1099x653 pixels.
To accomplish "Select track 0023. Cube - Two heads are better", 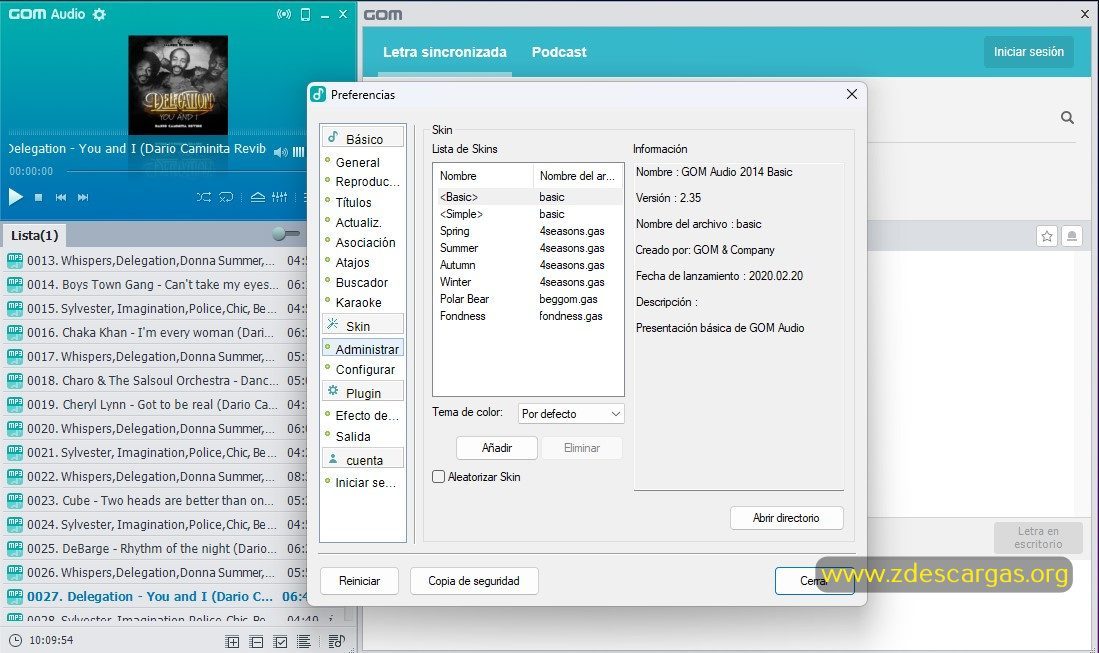I will [x=155, y=500].
